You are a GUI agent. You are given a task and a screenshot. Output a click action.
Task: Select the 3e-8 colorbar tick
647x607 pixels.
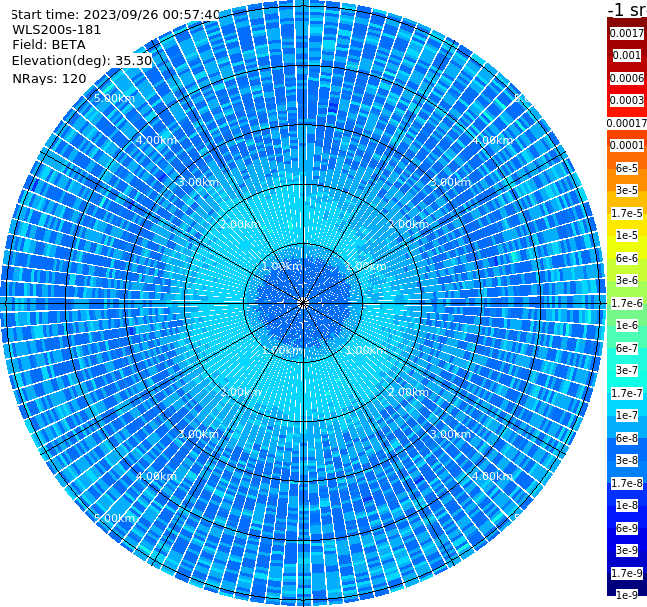coord(627,460)
